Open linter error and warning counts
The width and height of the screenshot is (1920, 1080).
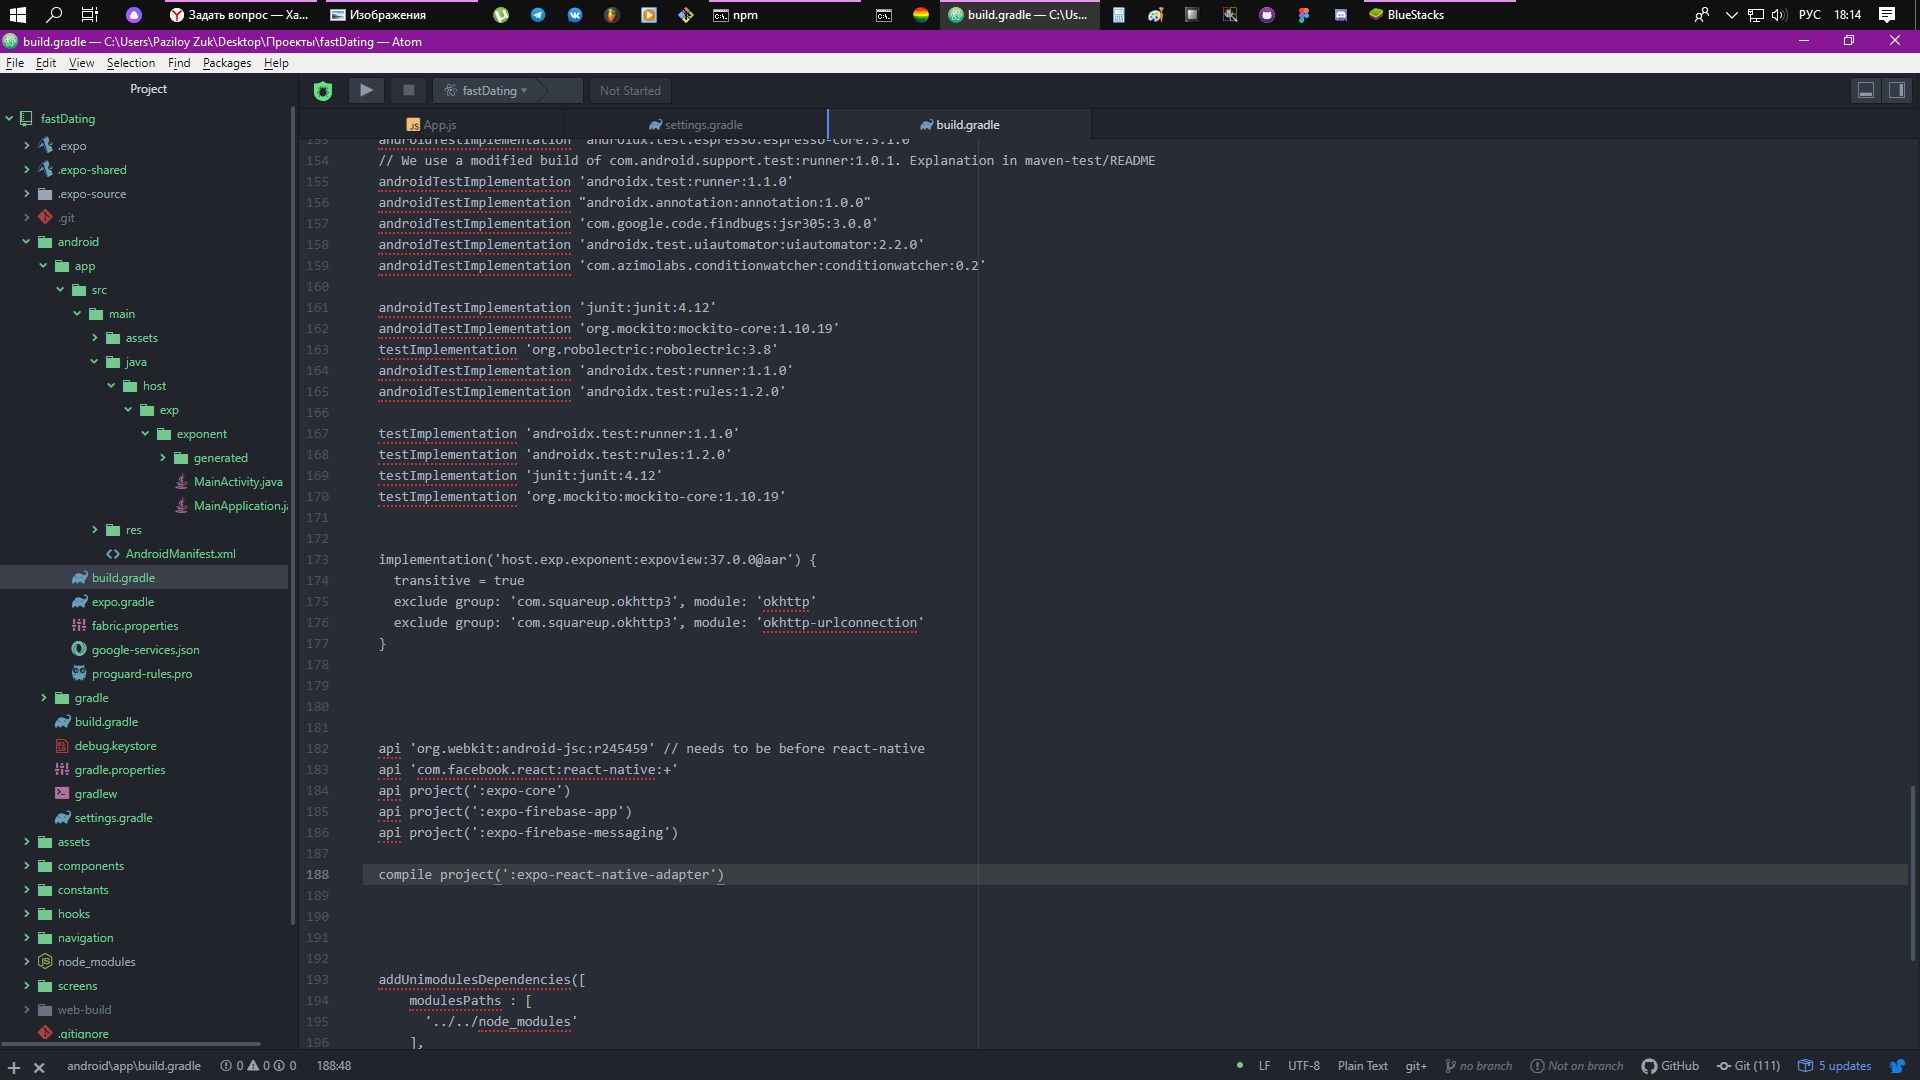258,1066
